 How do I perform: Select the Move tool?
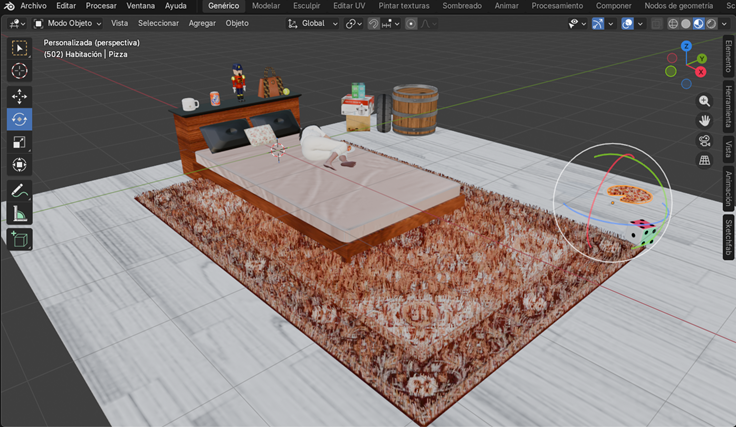click(19, 97)
